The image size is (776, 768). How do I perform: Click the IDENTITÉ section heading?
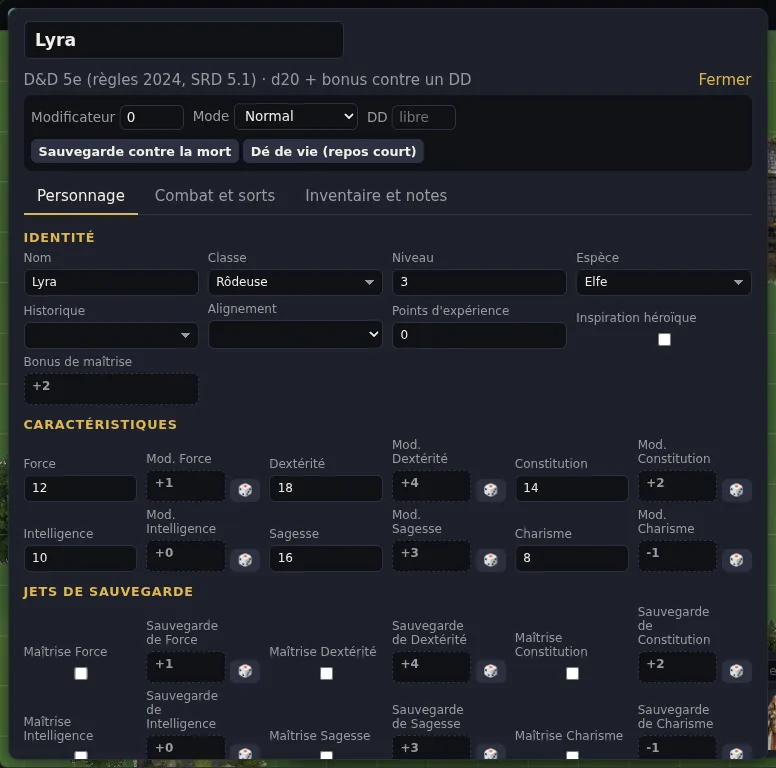[x=59, y=238]
